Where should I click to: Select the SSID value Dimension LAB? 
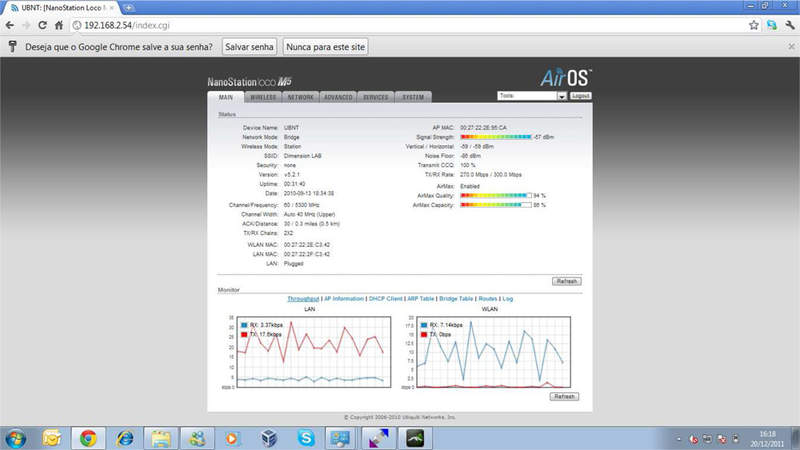click(303, 156)
